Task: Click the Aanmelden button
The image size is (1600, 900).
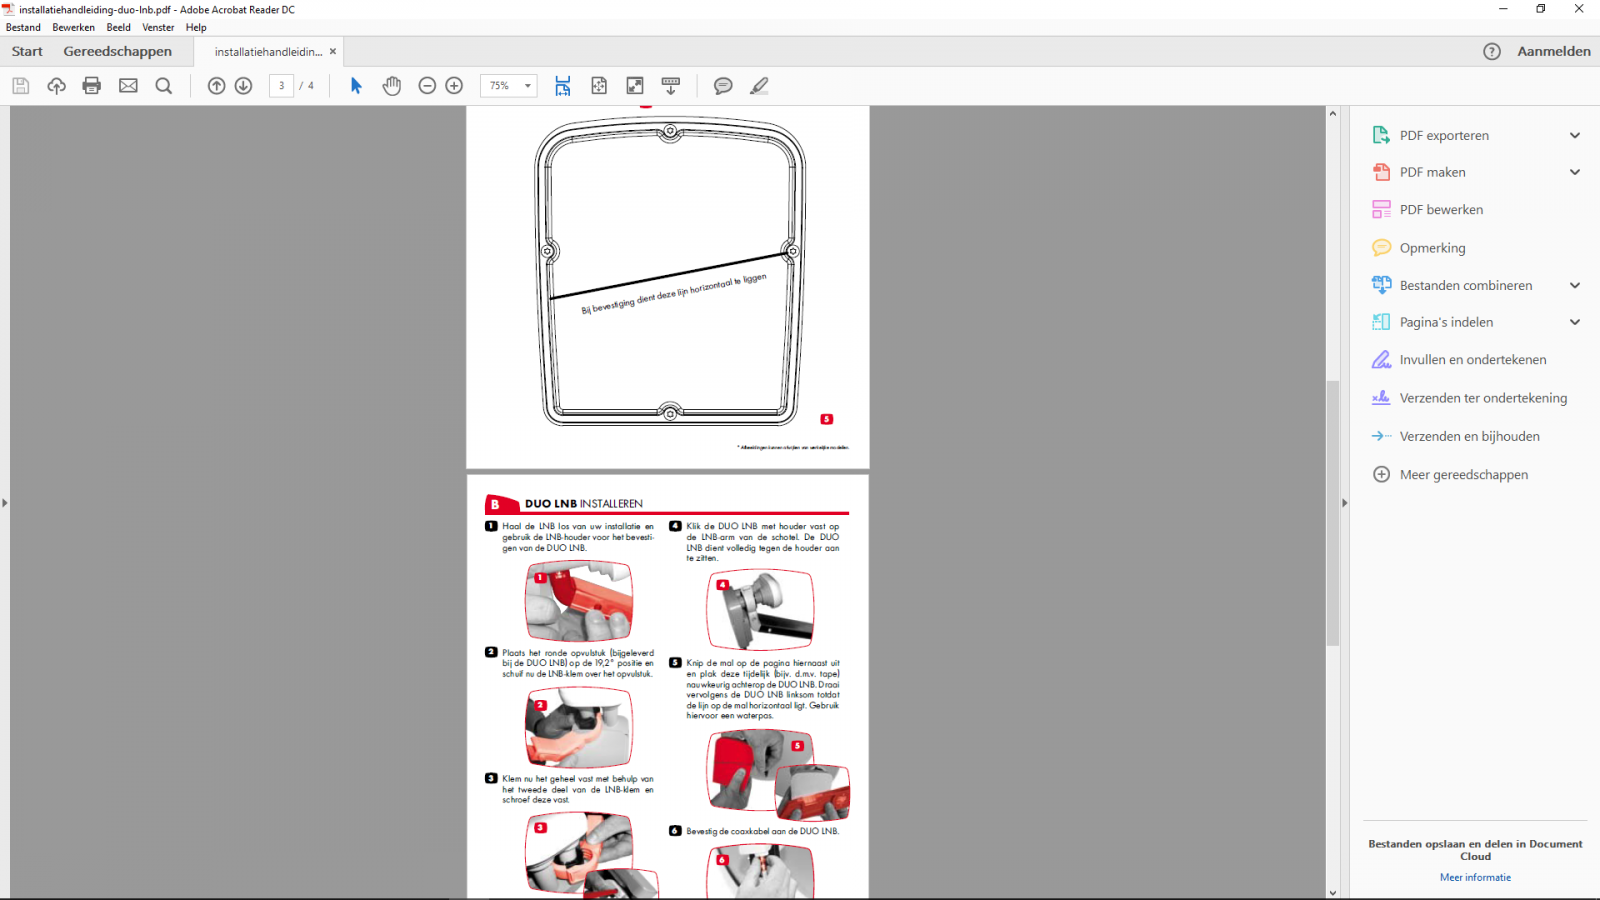Action: point(1553,52)
